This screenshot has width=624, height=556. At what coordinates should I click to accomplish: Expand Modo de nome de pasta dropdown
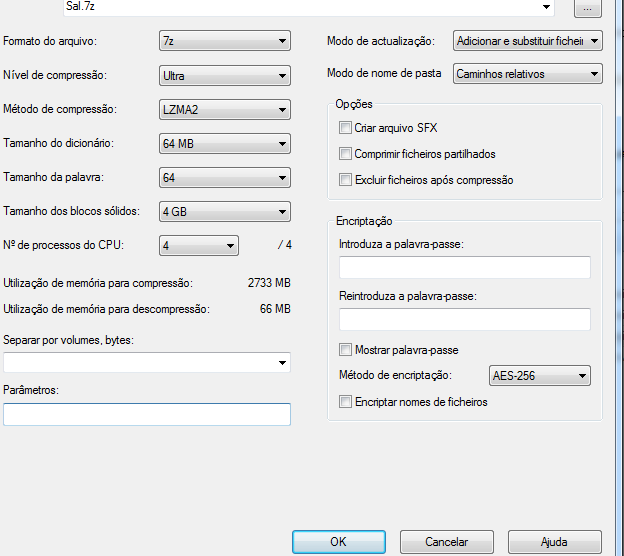(527, 74)
